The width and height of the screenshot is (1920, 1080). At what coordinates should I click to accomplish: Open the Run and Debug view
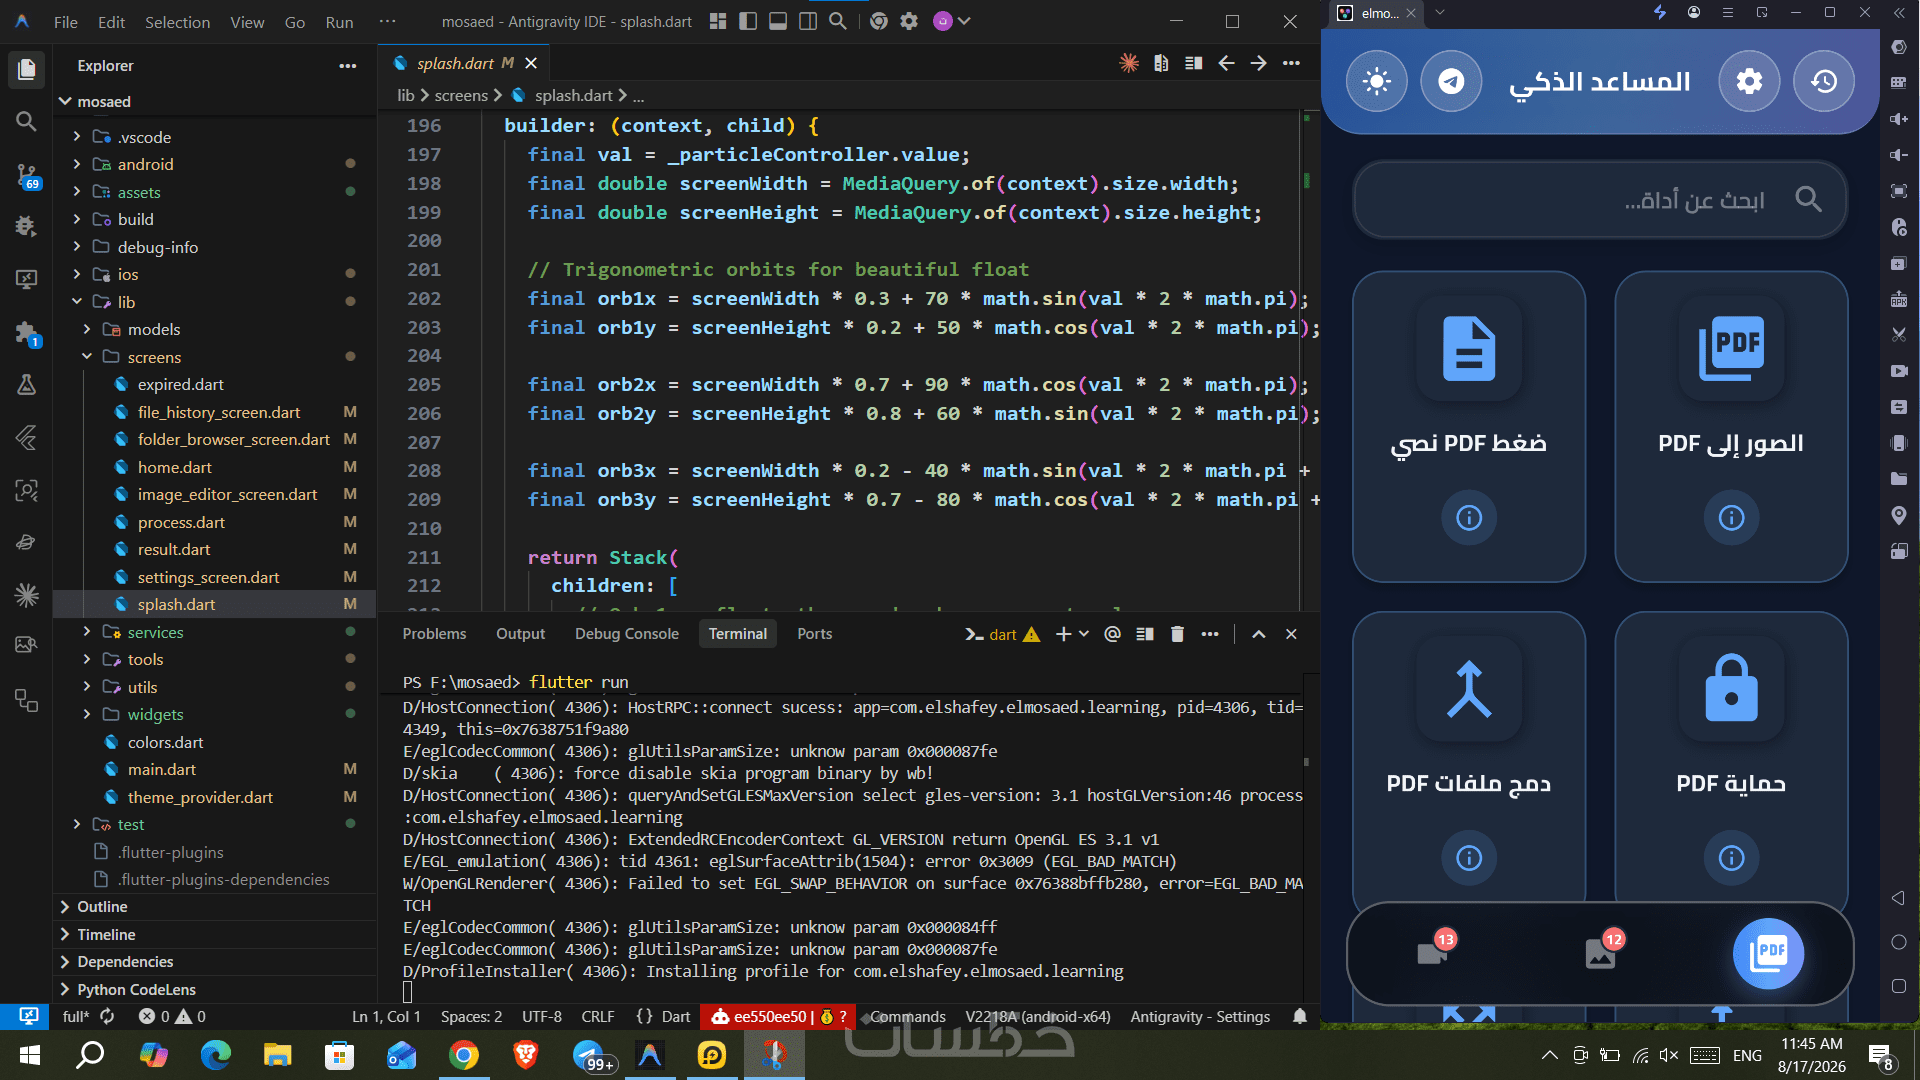click(x=27, y=227)
